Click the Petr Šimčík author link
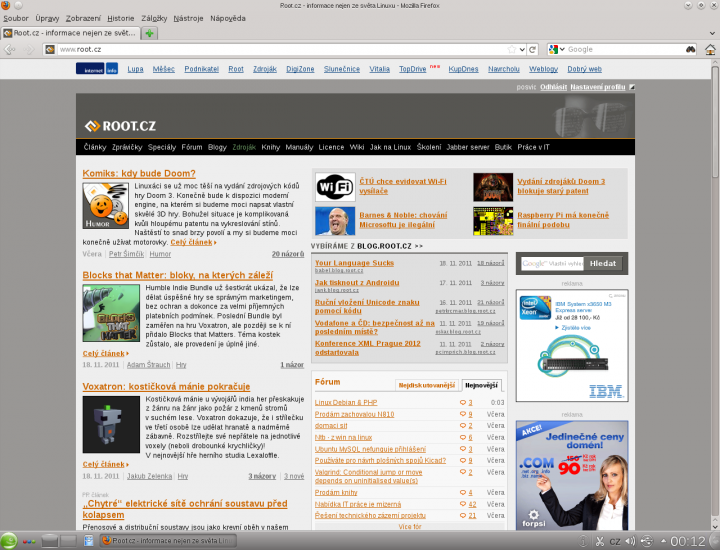 [x=126, y=254]
